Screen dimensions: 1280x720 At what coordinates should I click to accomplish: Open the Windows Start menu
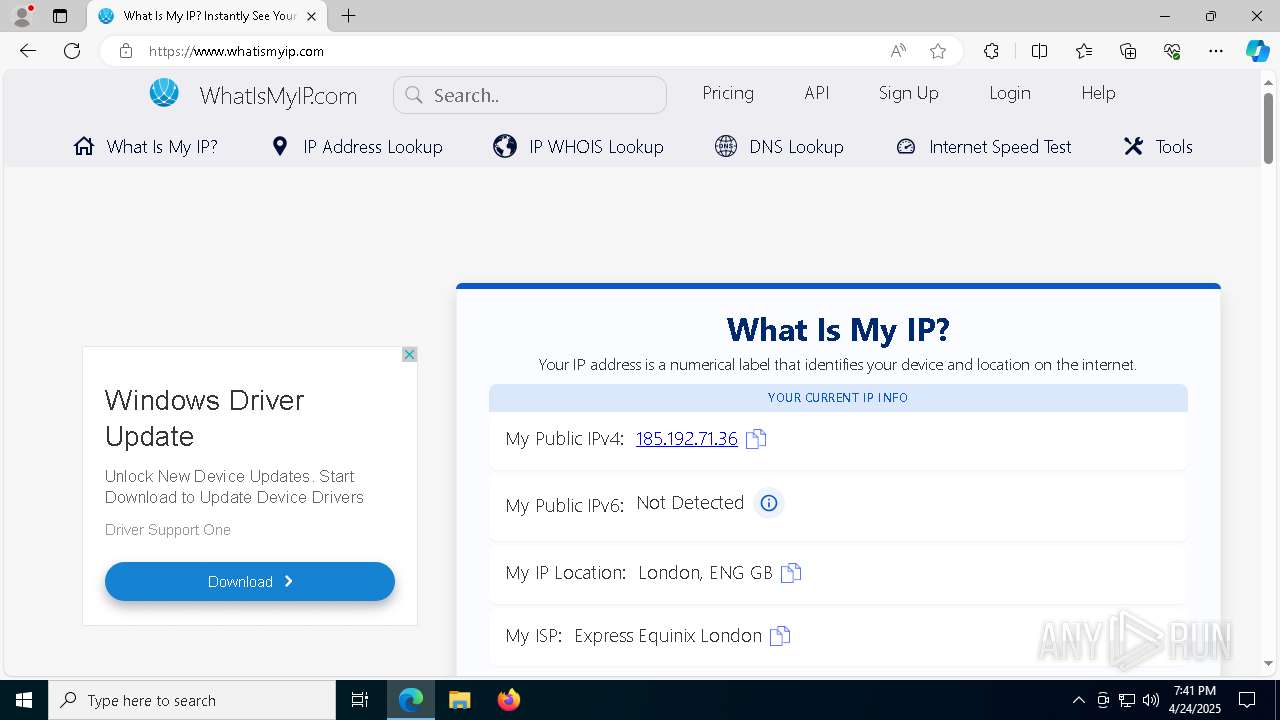coord(24,700)
